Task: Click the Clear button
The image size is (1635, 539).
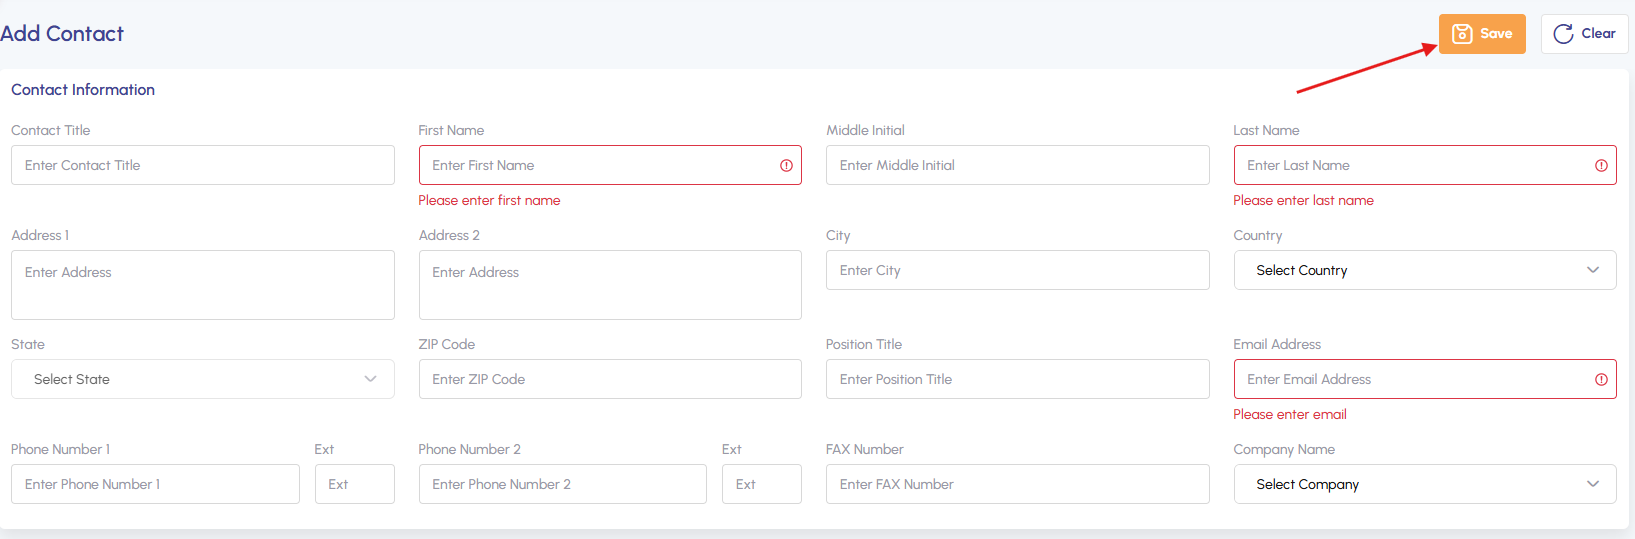Action: tap(1584, 34)
